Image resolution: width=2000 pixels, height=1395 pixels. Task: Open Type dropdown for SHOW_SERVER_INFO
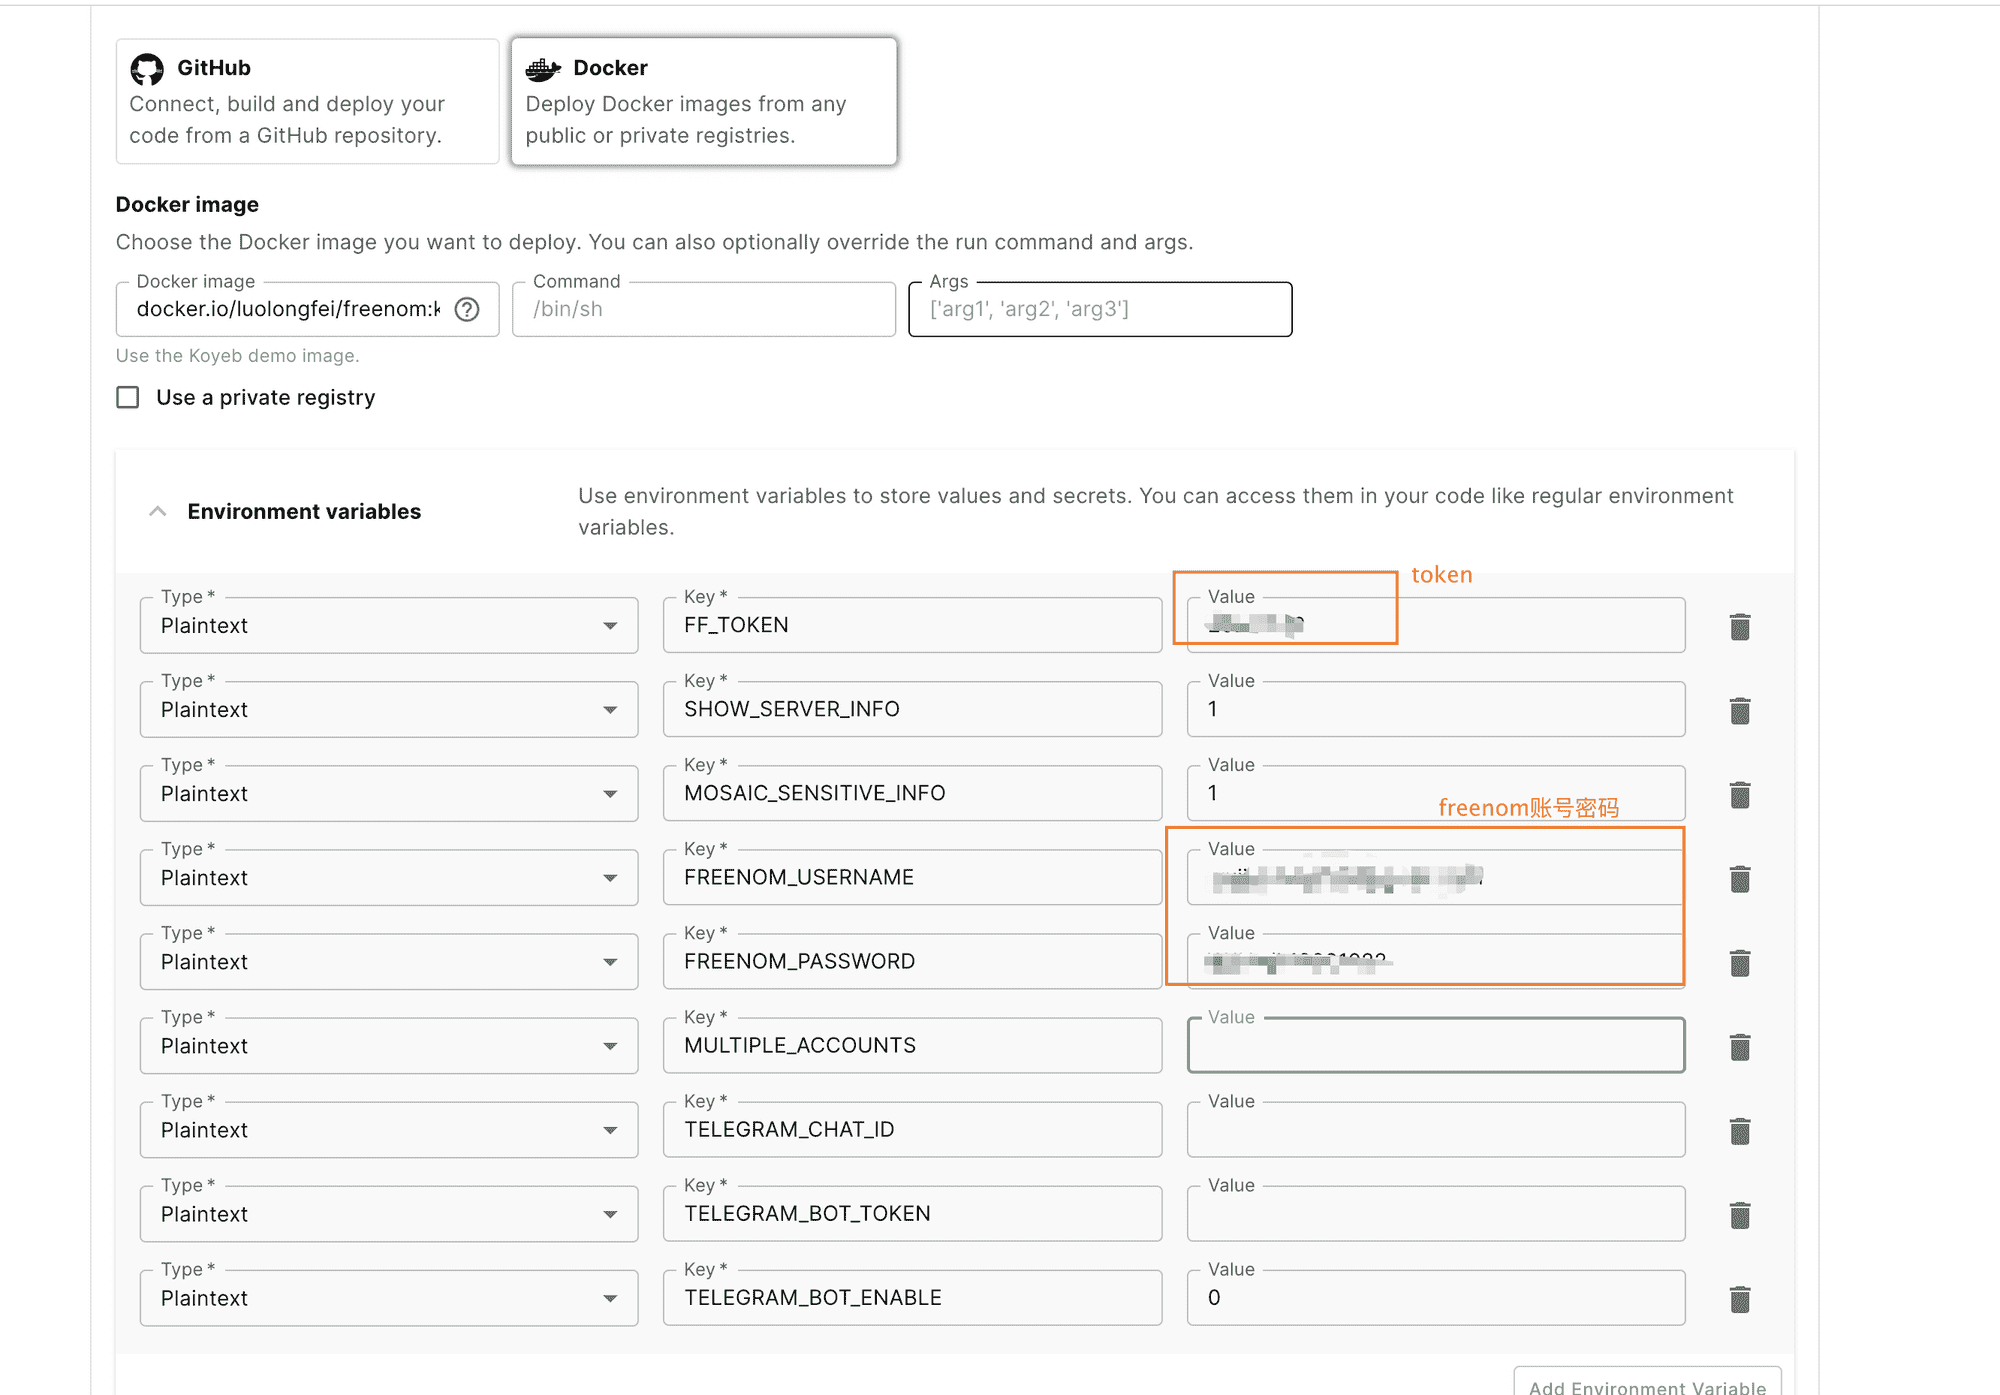(x=389, y=709)
